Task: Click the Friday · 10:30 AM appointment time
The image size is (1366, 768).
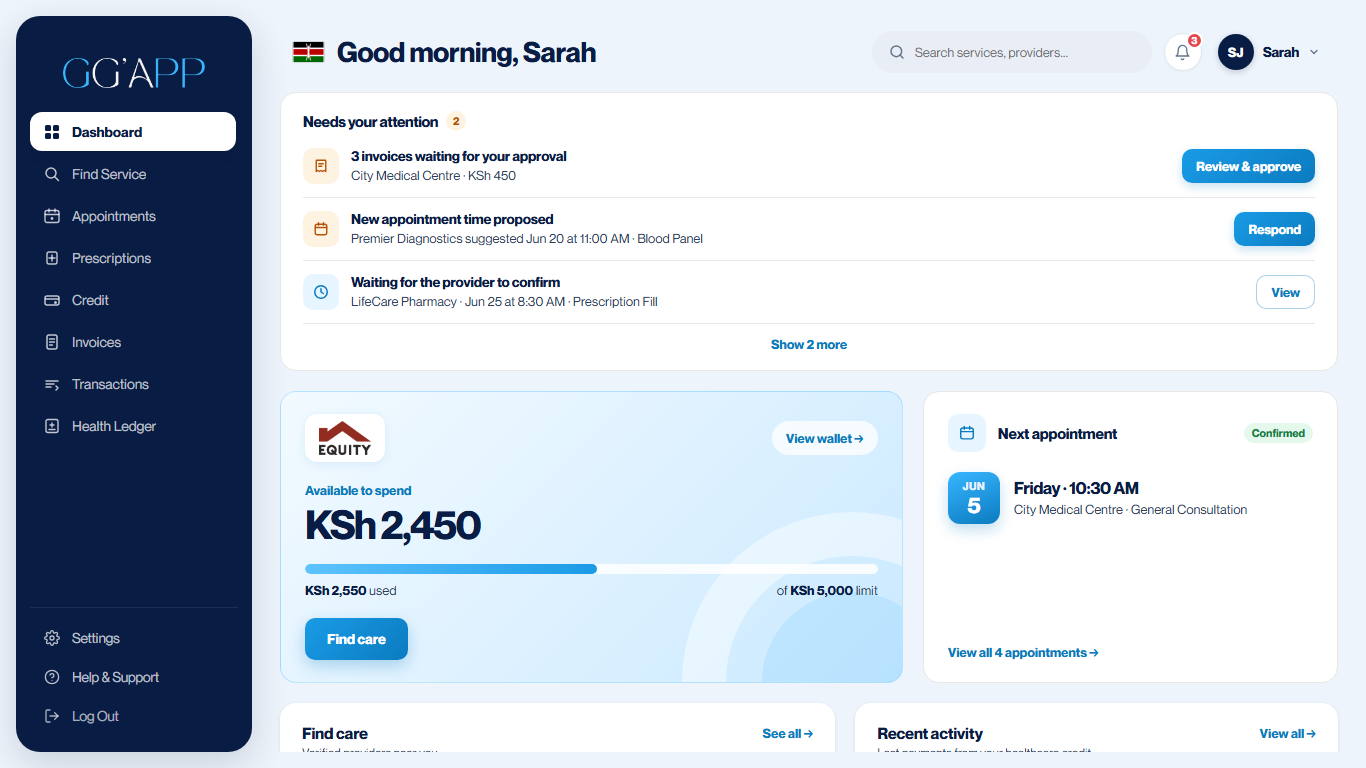Action: 1076,488
